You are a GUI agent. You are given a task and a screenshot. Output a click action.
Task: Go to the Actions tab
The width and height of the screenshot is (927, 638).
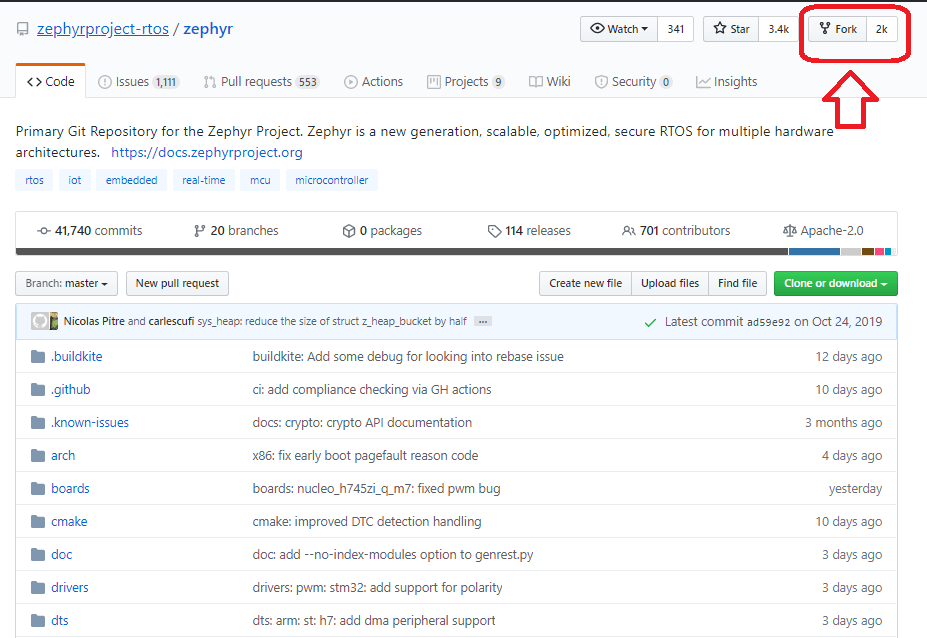point(373,82)
